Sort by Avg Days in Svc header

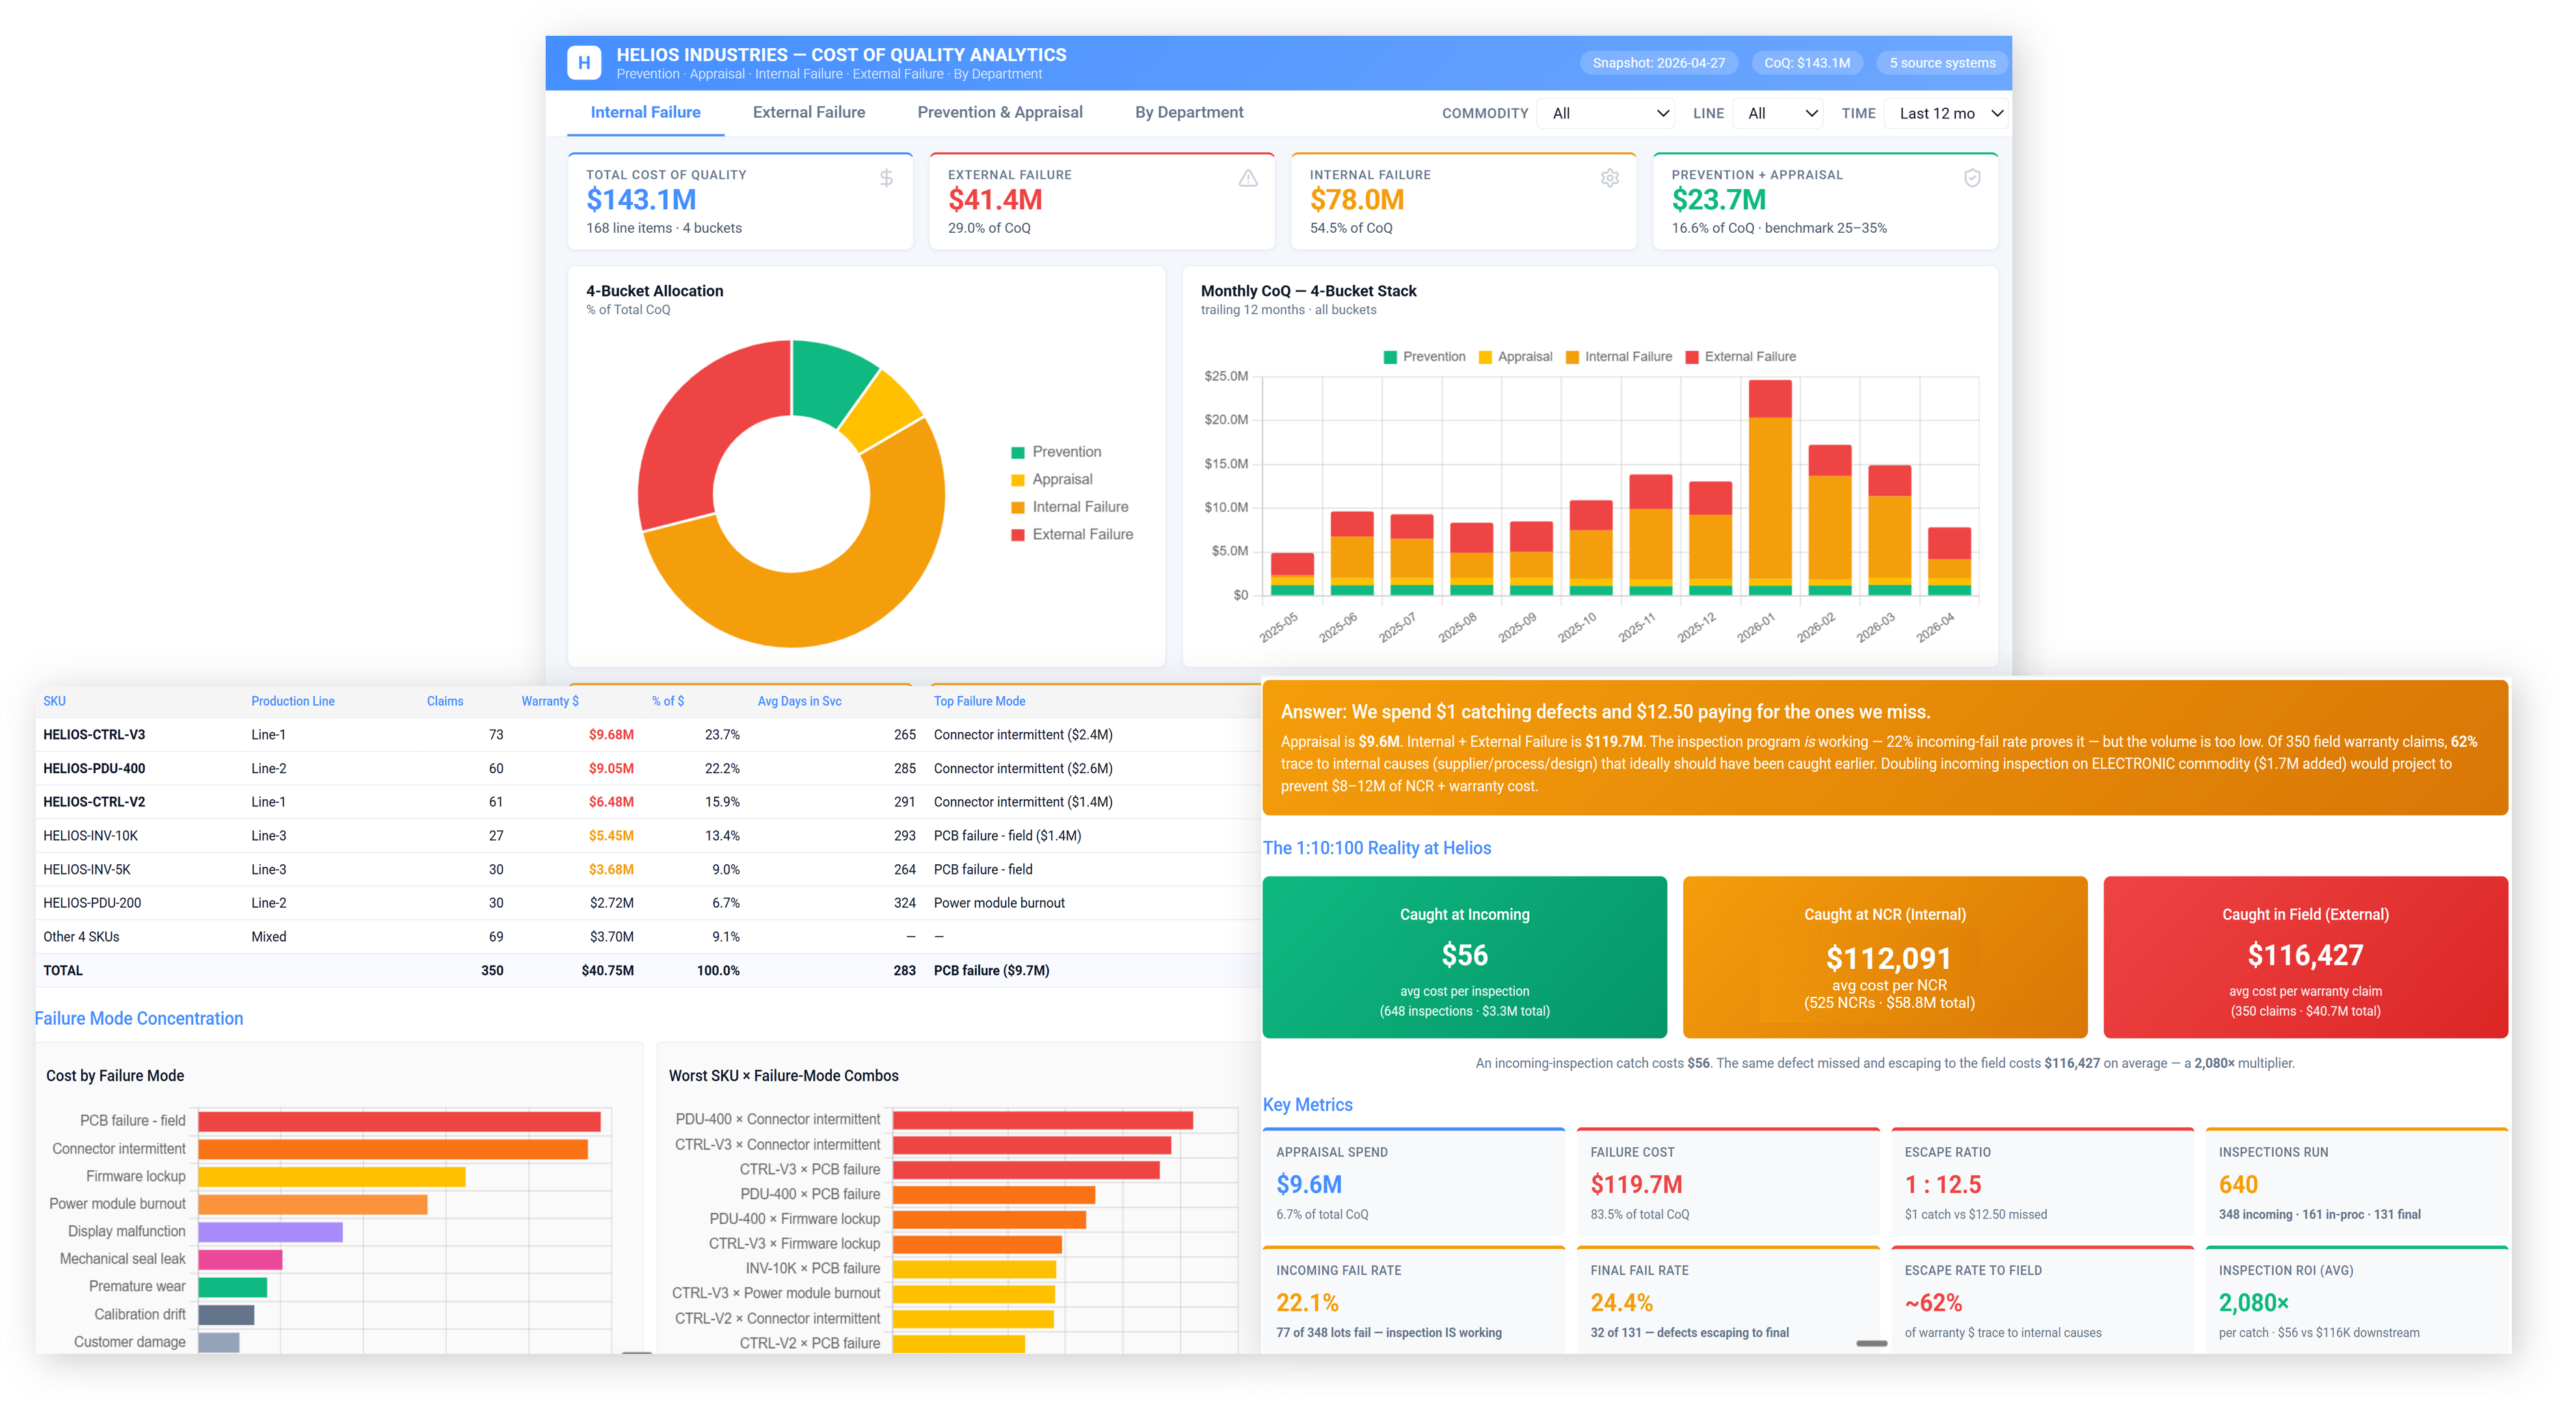click(x=799, y=701)
